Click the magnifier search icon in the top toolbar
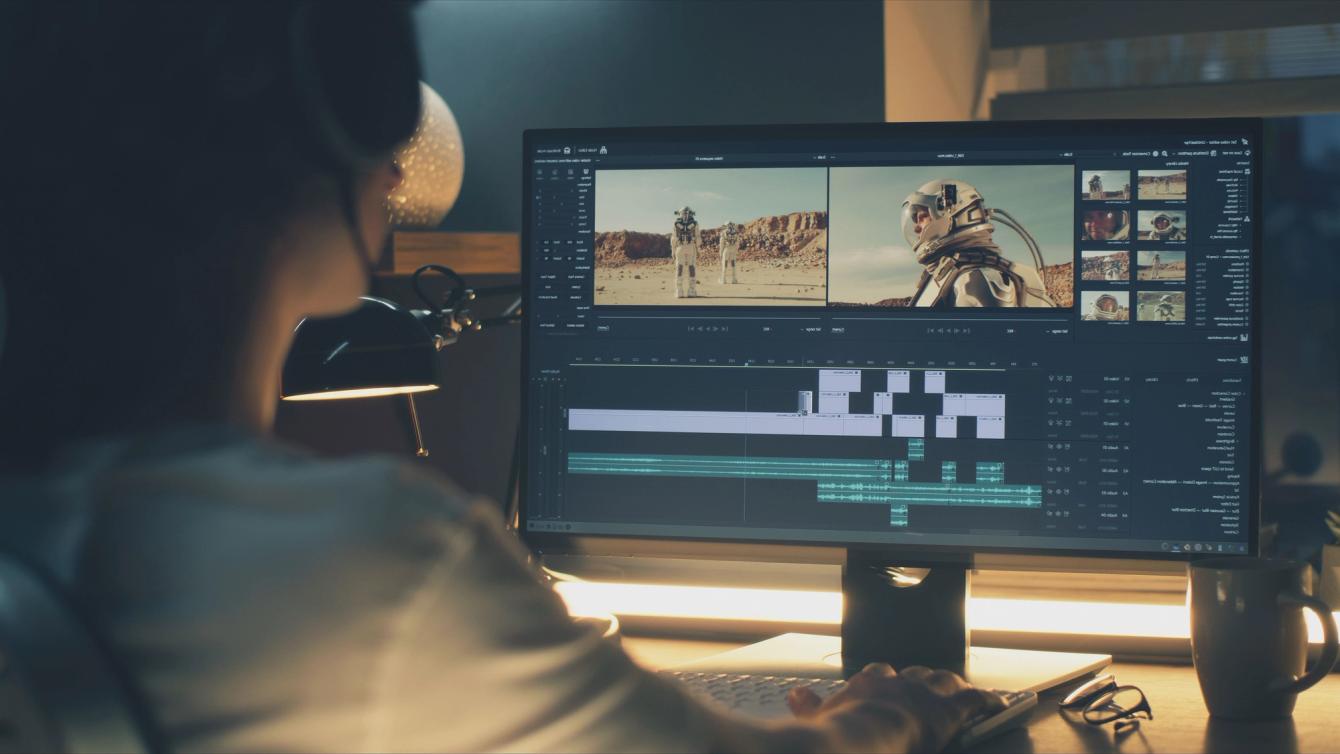 click(1164, 154)
